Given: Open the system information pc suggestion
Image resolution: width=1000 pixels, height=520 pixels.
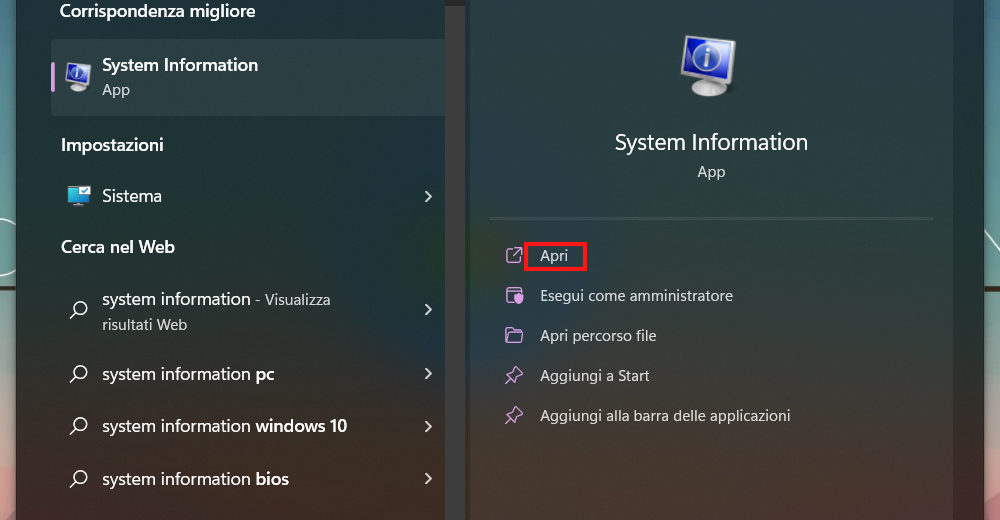Looking at the screenshot, I should click(188, 374).
